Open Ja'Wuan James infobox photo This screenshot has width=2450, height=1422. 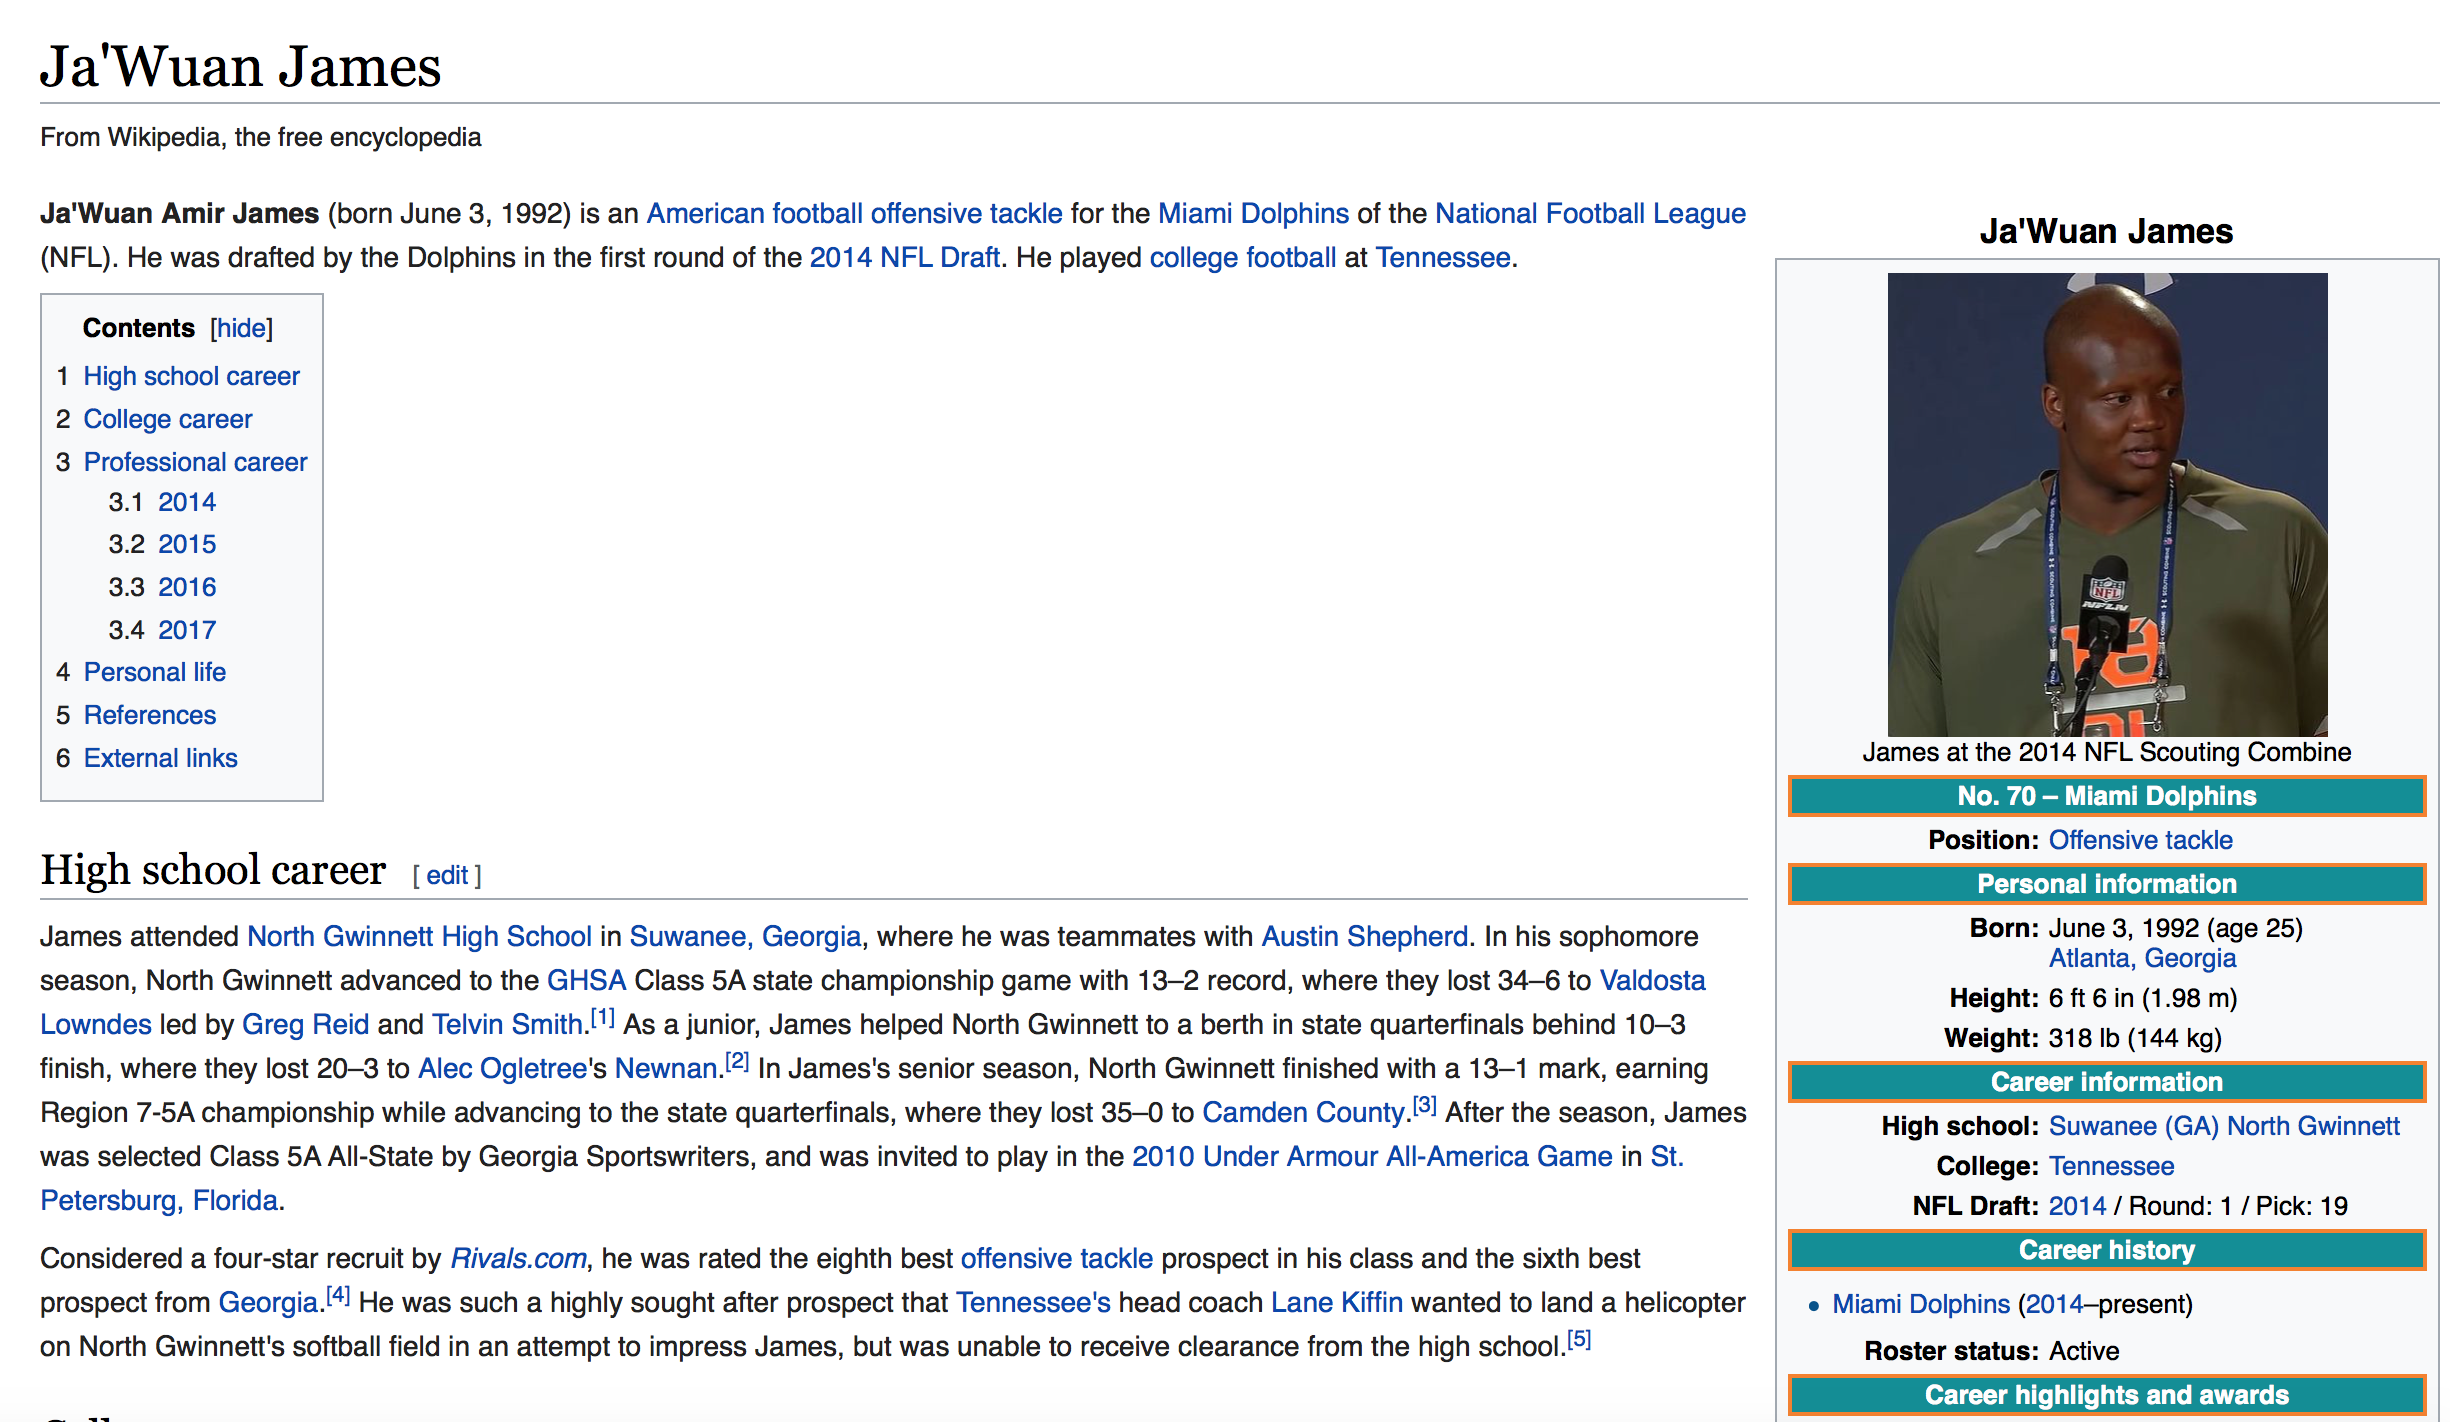[2106, 504]
